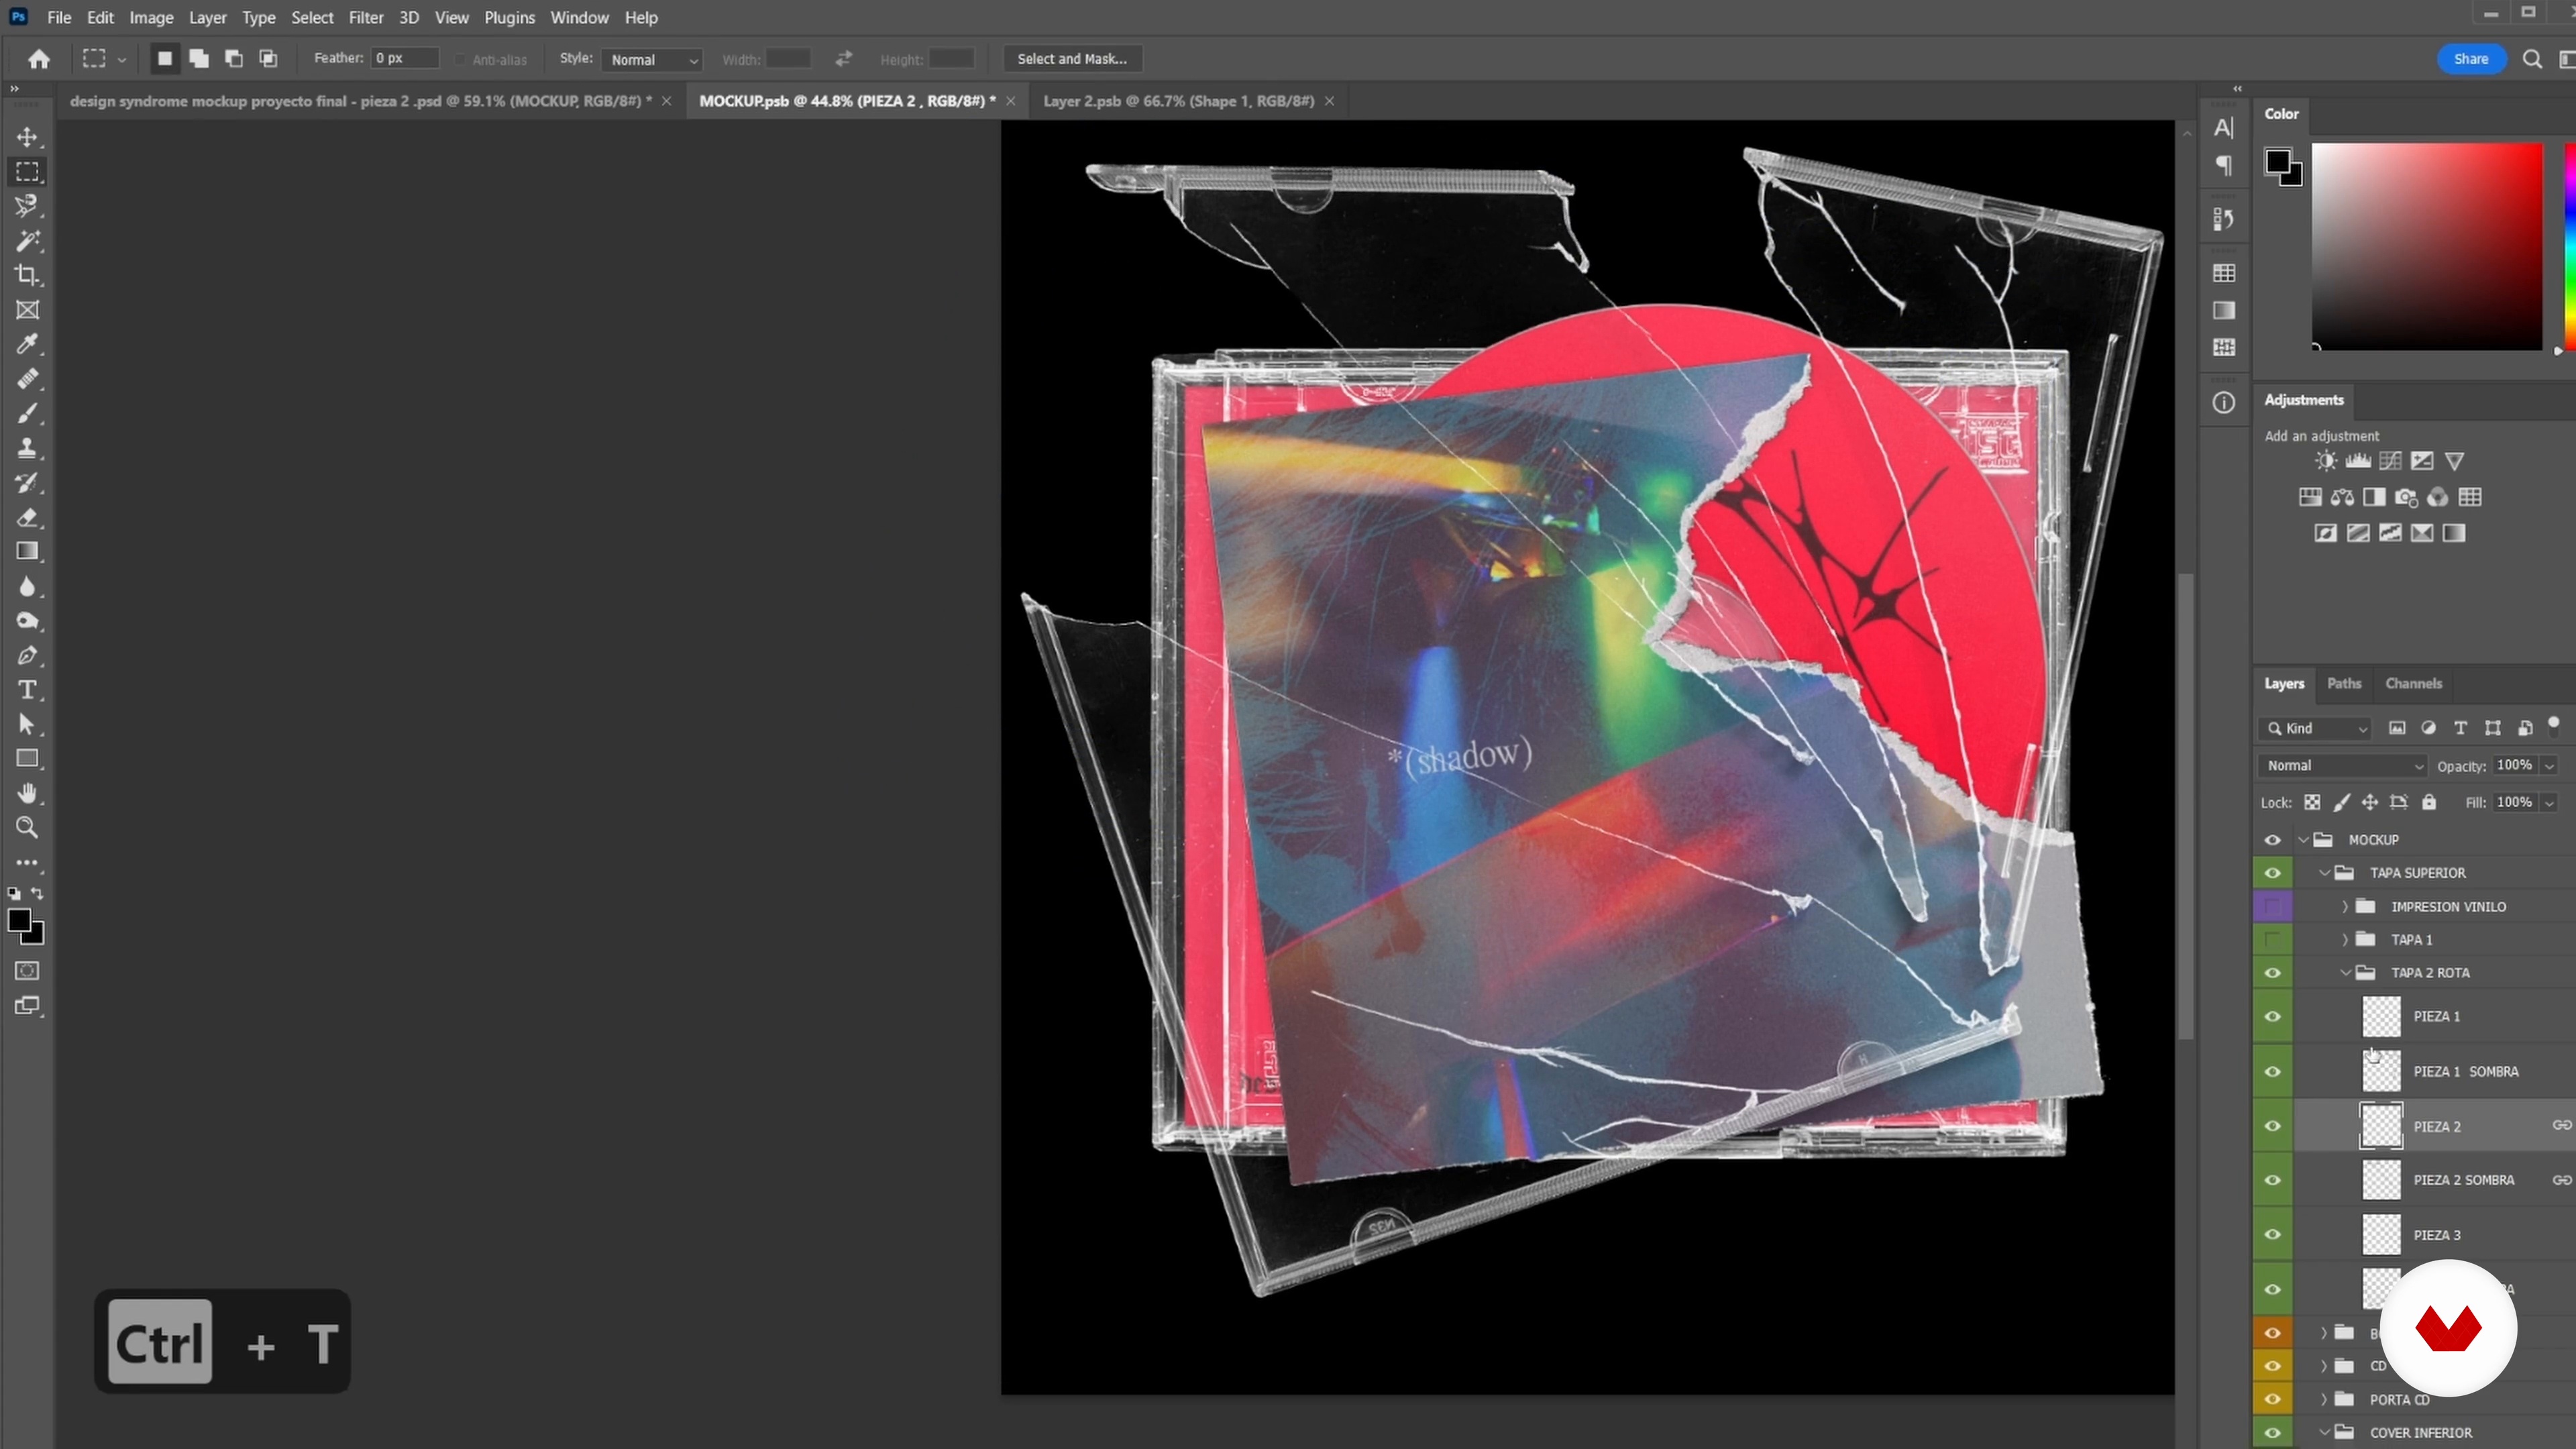Click the foreground color swatch in toolbar
Image resolution: width=2576 pixels, height=1449 pixels.
19,921
